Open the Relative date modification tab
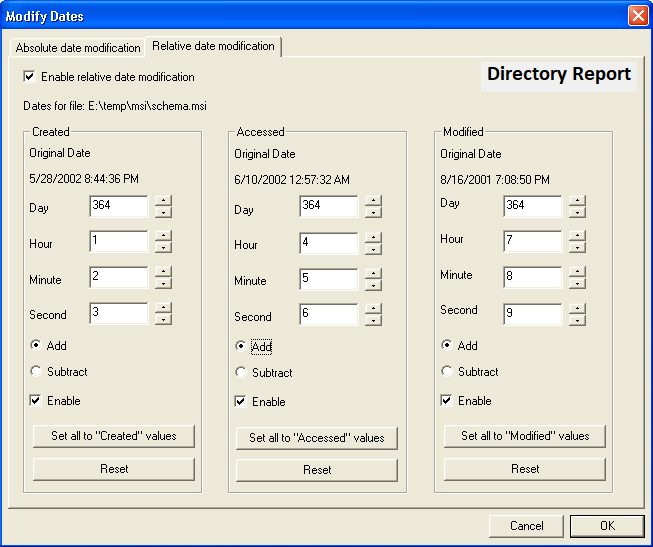Viewport: 653px width, 547px height. coord(213,47)
